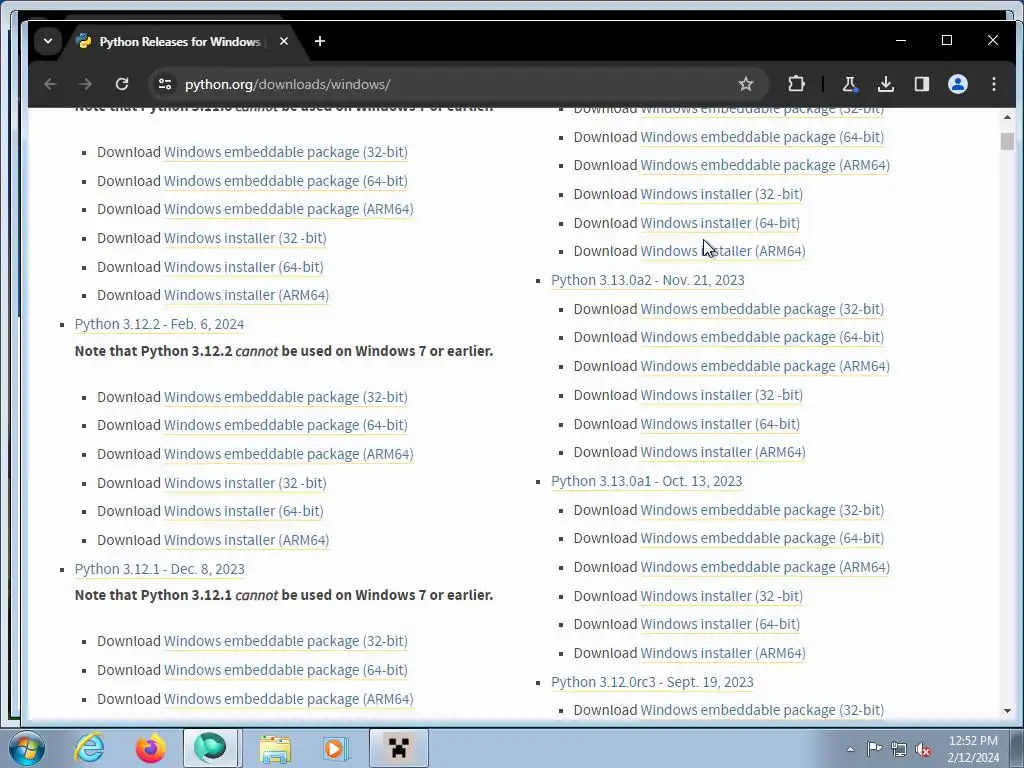Download Python 3.13.0a2 Windows installer (ARM64)
Viewport: 1024px width, 768px height.
point(723,452)
